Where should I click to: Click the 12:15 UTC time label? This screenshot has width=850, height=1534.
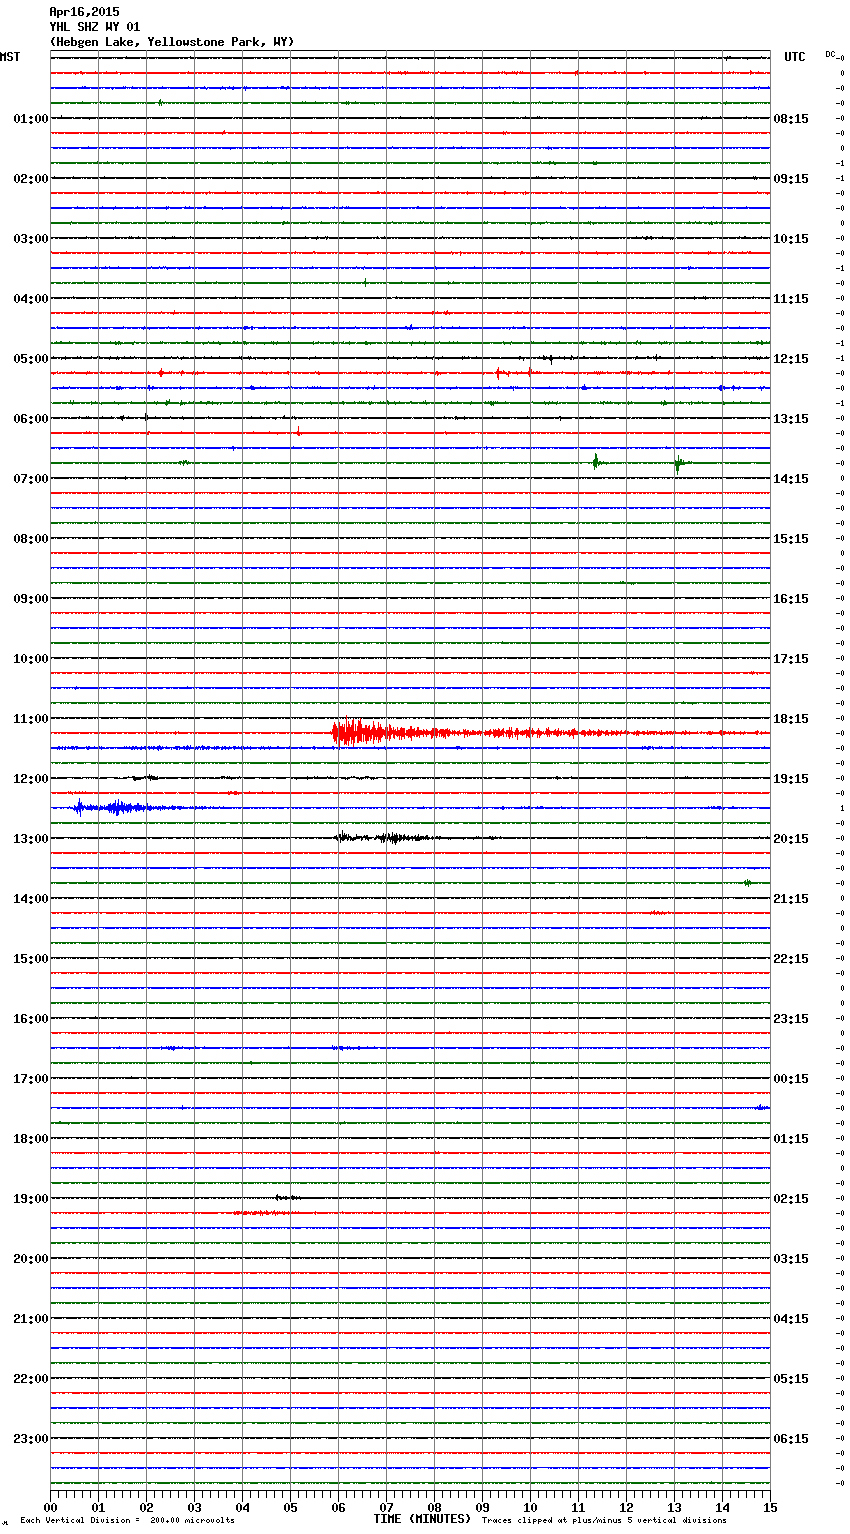point(791,359)
